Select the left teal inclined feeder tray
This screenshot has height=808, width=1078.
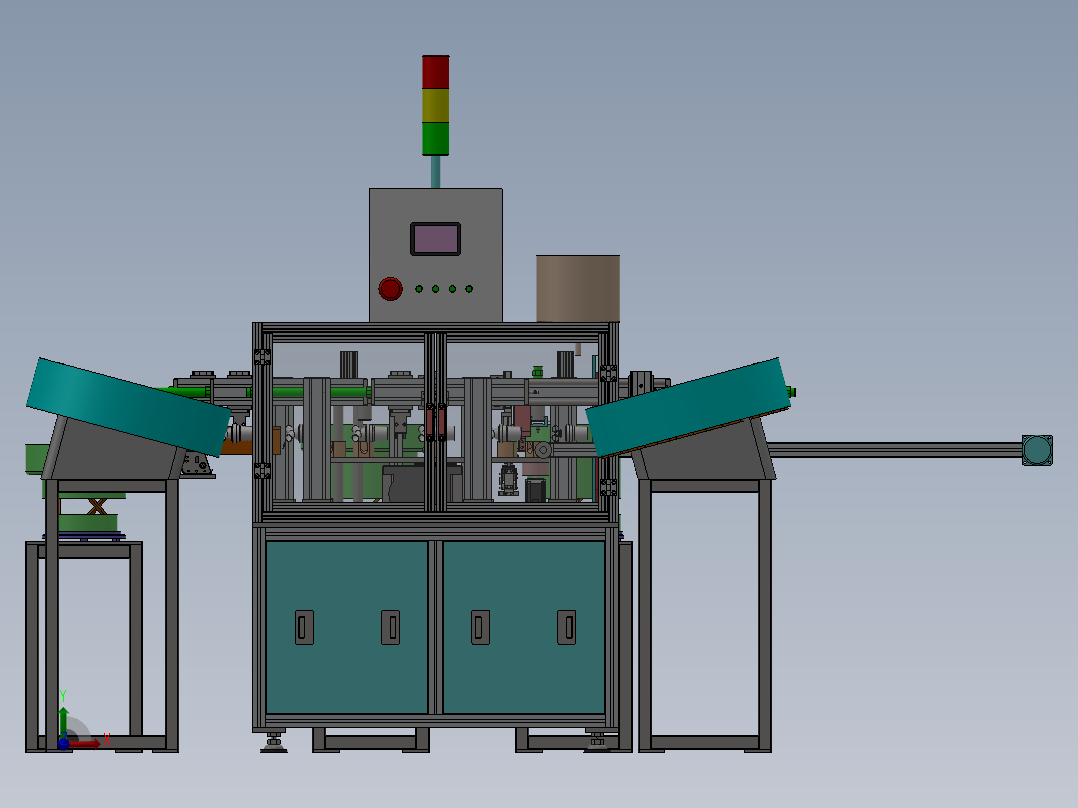point(129,406)
